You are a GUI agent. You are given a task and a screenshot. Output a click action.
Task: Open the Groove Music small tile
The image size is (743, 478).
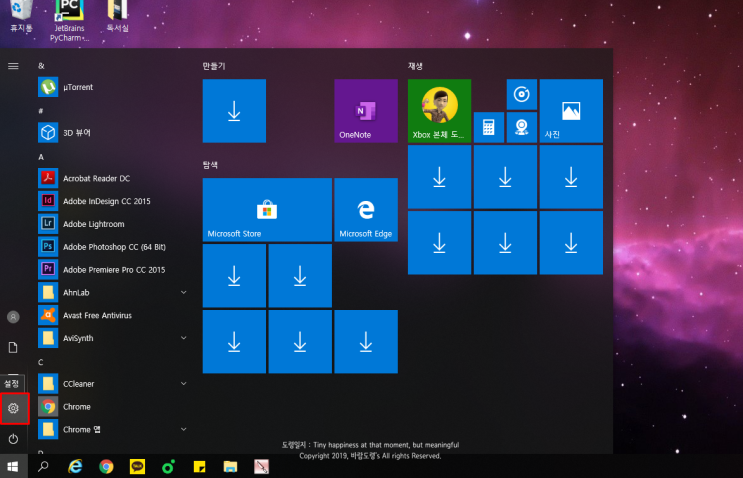pyautogui.click(x=522, y=94)
